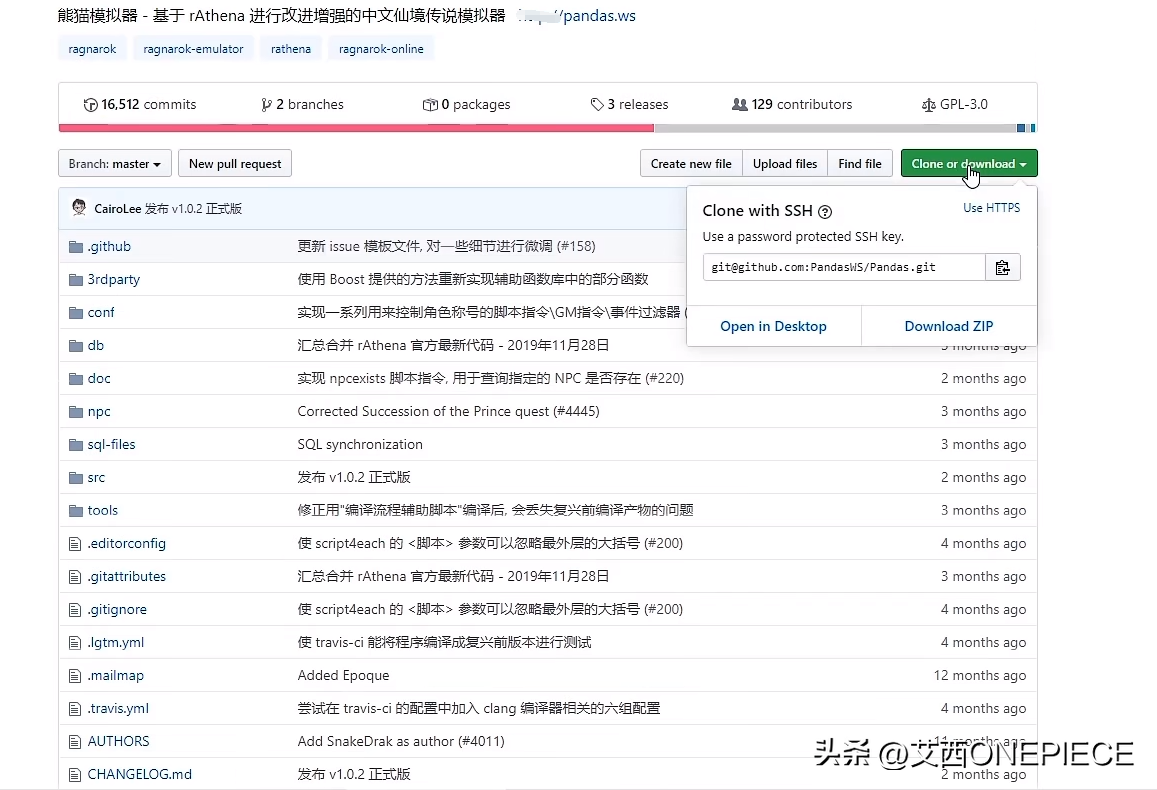This screenshot has width=1157, height=790.
Task: Click the contributors people icon
Action: pyautogui.click(x=739, y=105)
